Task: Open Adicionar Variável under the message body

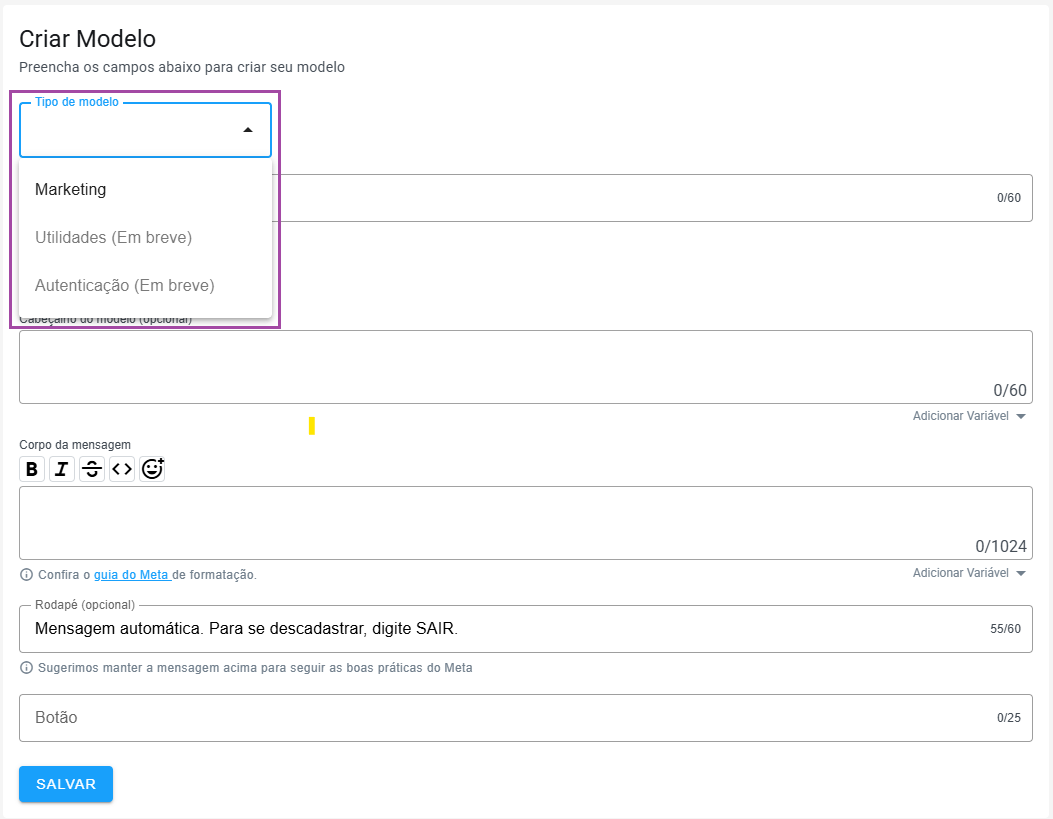Action: coord(969,573)
